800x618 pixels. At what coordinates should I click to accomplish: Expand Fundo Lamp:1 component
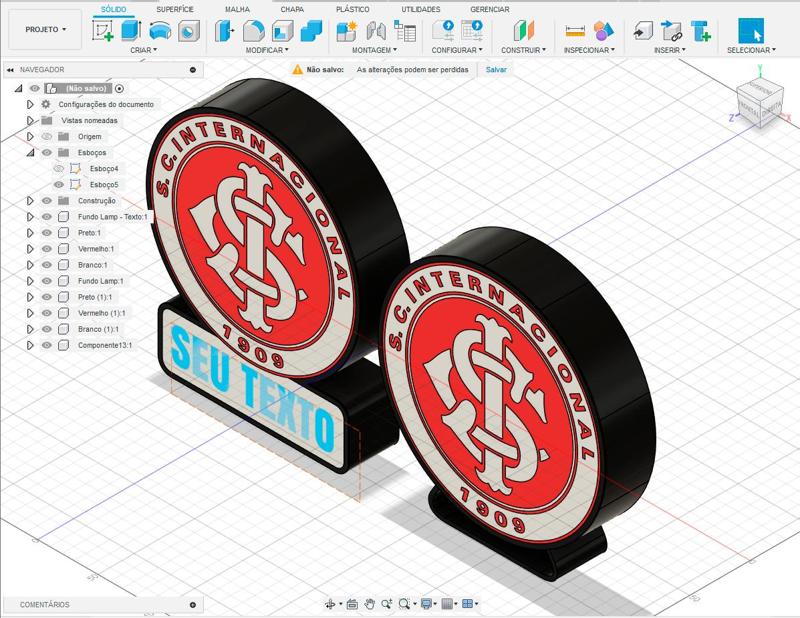point(30,281)
